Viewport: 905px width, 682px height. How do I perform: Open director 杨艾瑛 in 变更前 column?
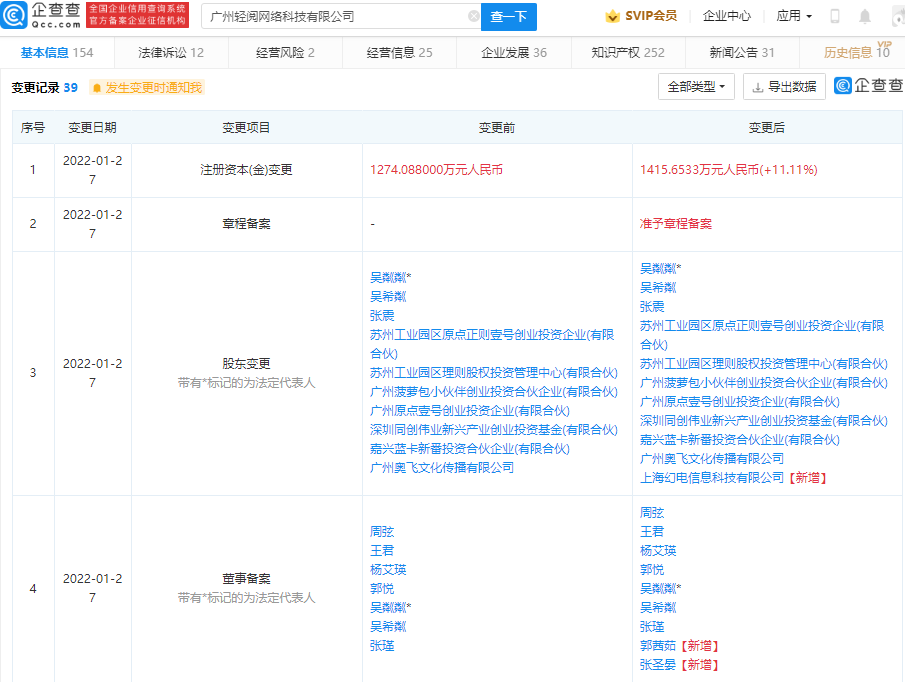point(388,569)
